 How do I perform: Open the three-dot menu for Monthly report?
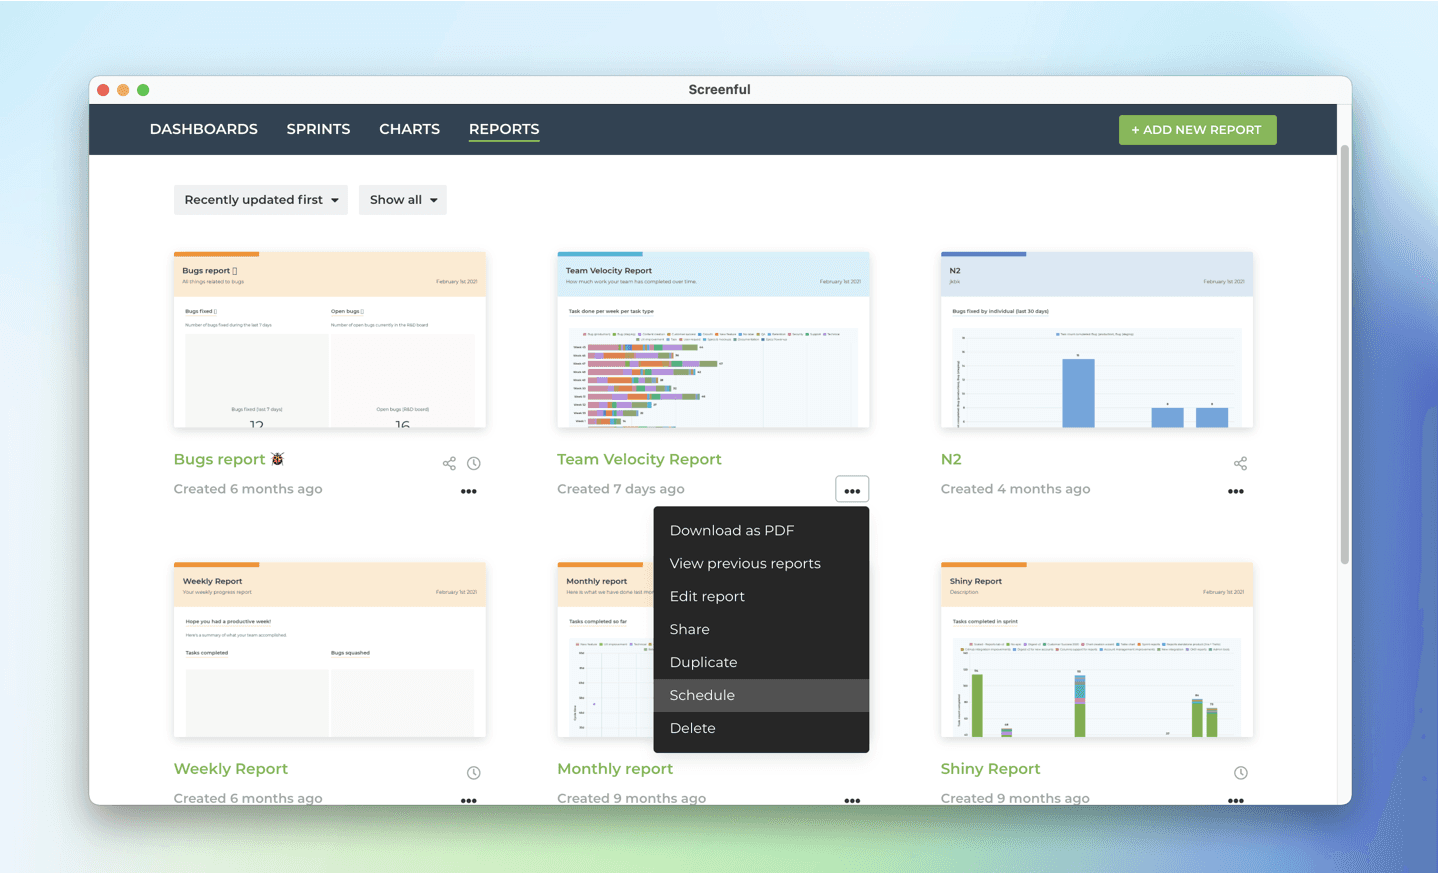click(852, 800)
